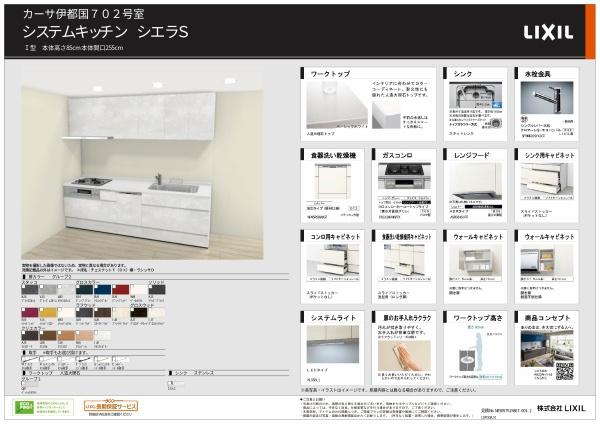Open the システムライト LED image
Image resolution: width=600 pixels, height=424 pixels.
click(333, 344)
